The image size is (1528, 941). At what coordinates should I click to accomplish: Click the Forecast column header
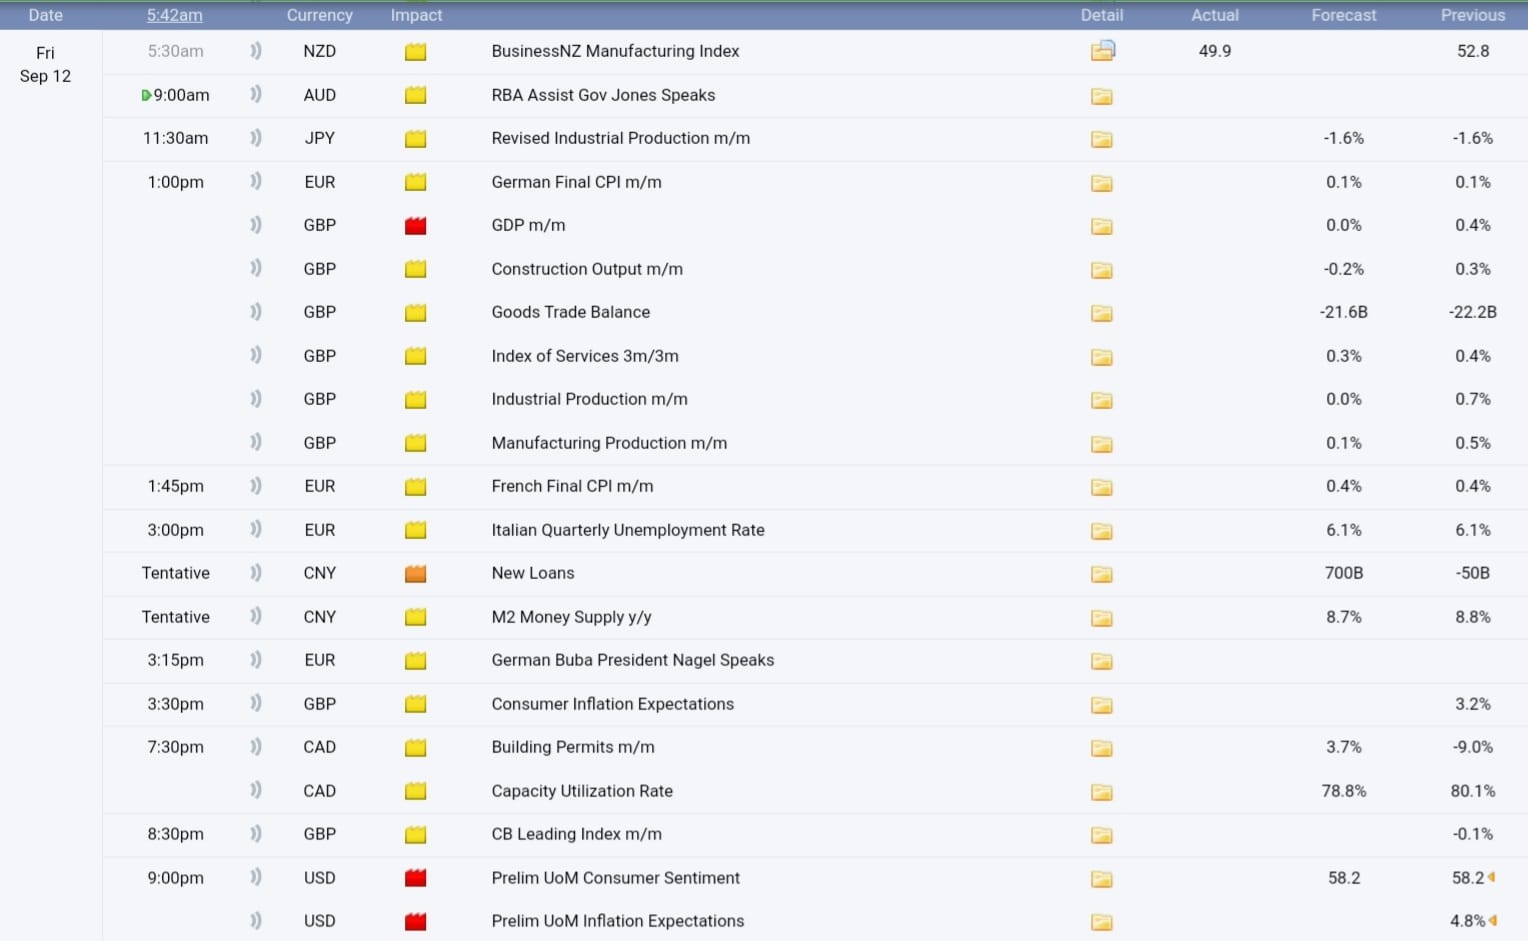pyautogui.click(x=1344, y=15)
